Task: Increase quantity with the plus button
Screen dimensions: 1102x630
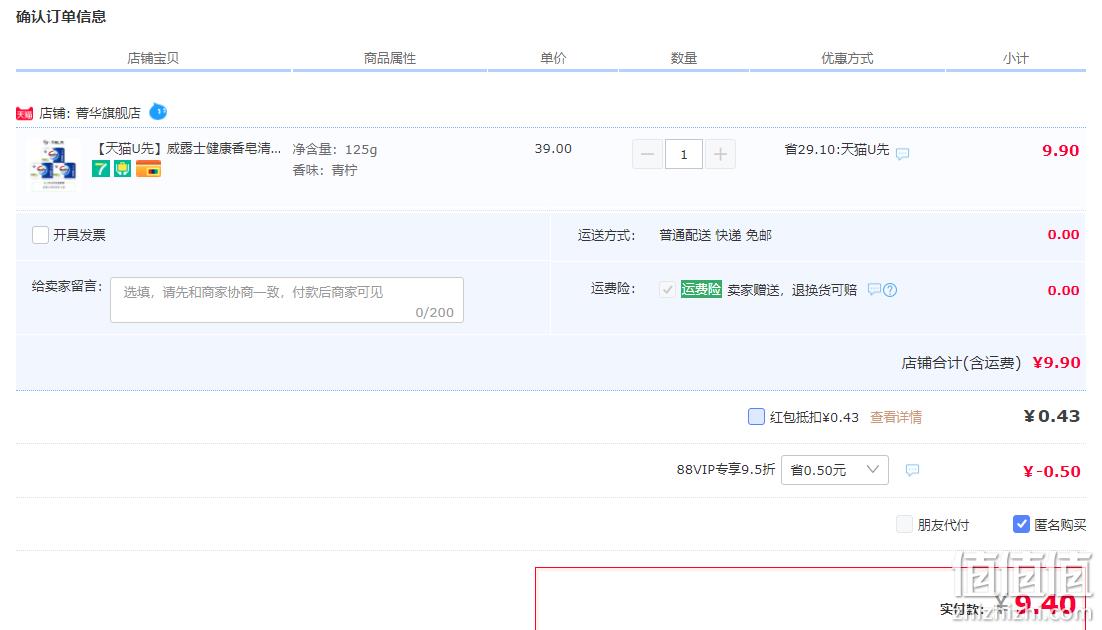Action: coord(720,154)
